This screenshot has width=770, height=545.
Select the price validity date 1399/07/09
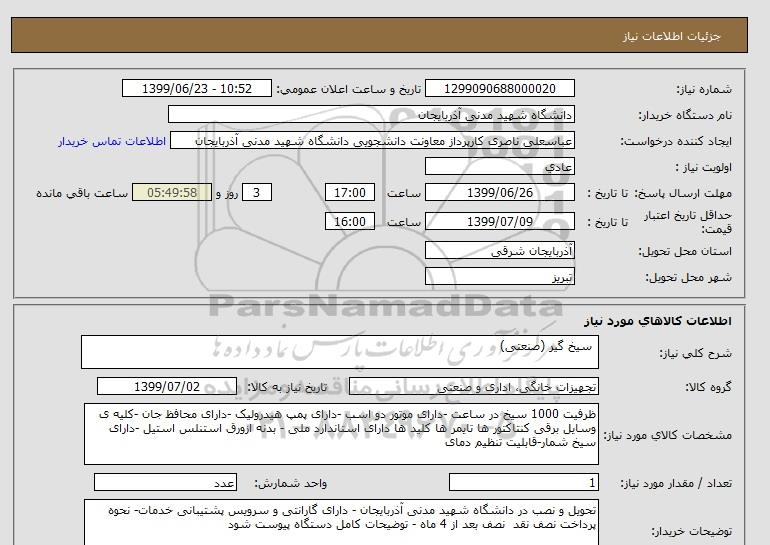click(x=500, y=221)
